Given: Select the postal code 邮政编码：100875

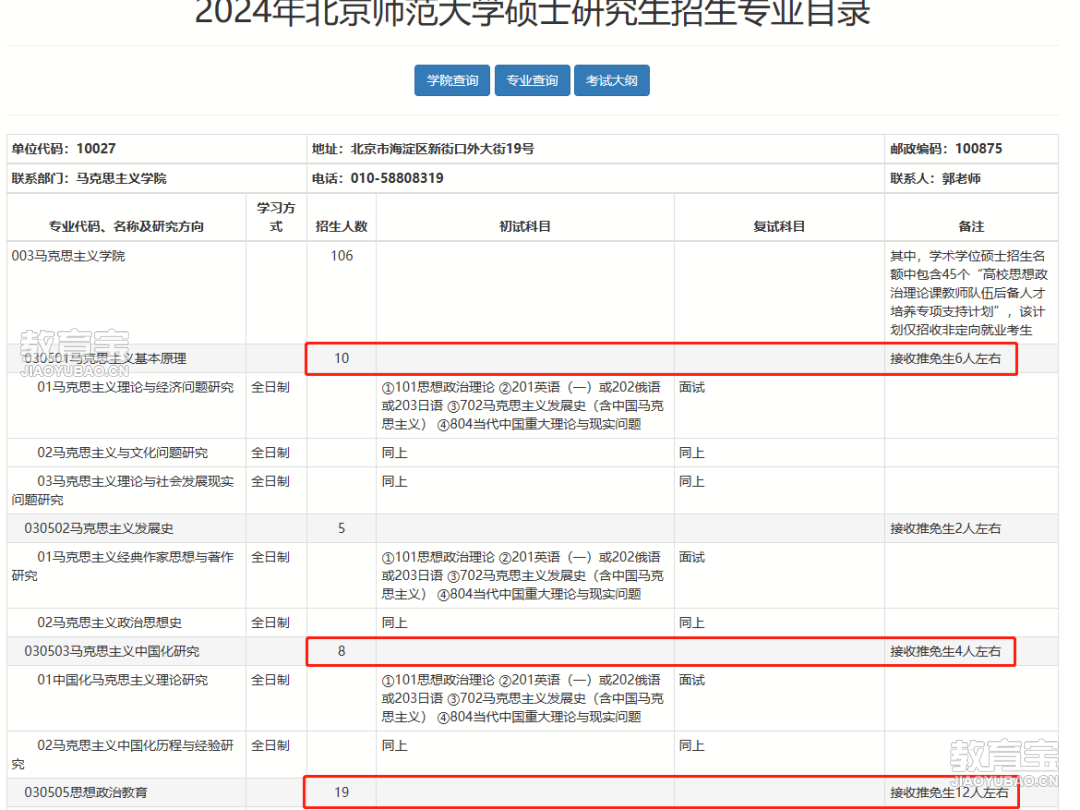Looking at the screenshot, I should [946, 149].
